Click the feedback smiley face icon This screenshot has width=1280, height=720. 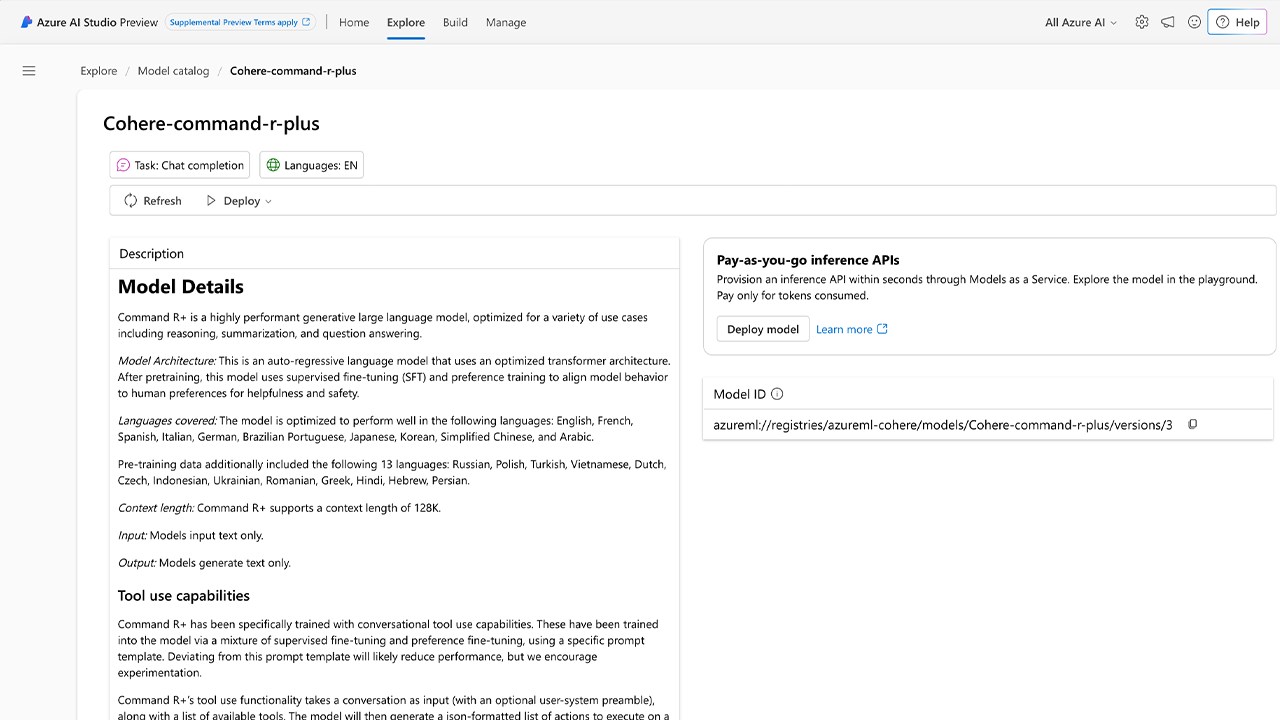pyautogui.click(x=1194, y=22)
